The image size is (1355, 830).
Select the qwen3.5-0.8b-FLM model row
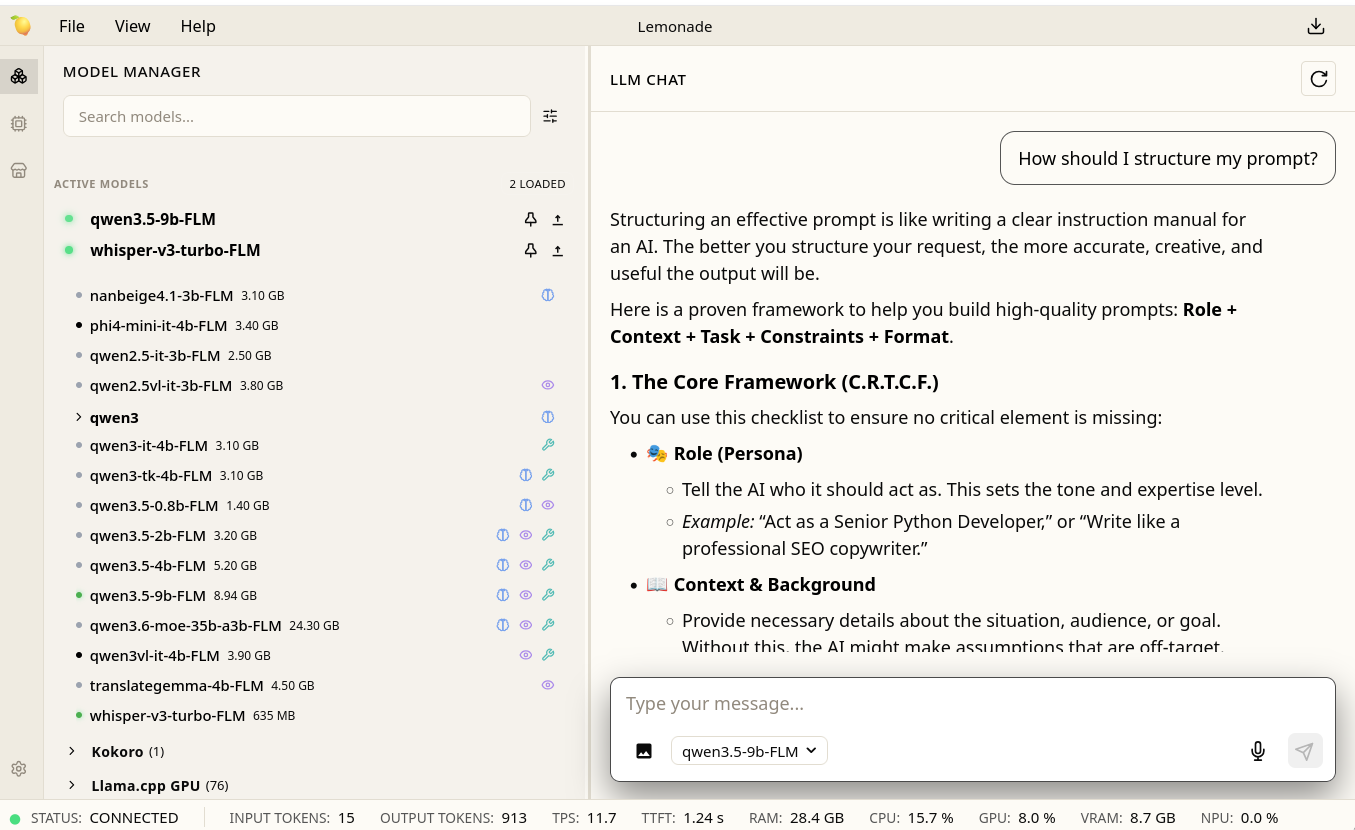(314, 505)
